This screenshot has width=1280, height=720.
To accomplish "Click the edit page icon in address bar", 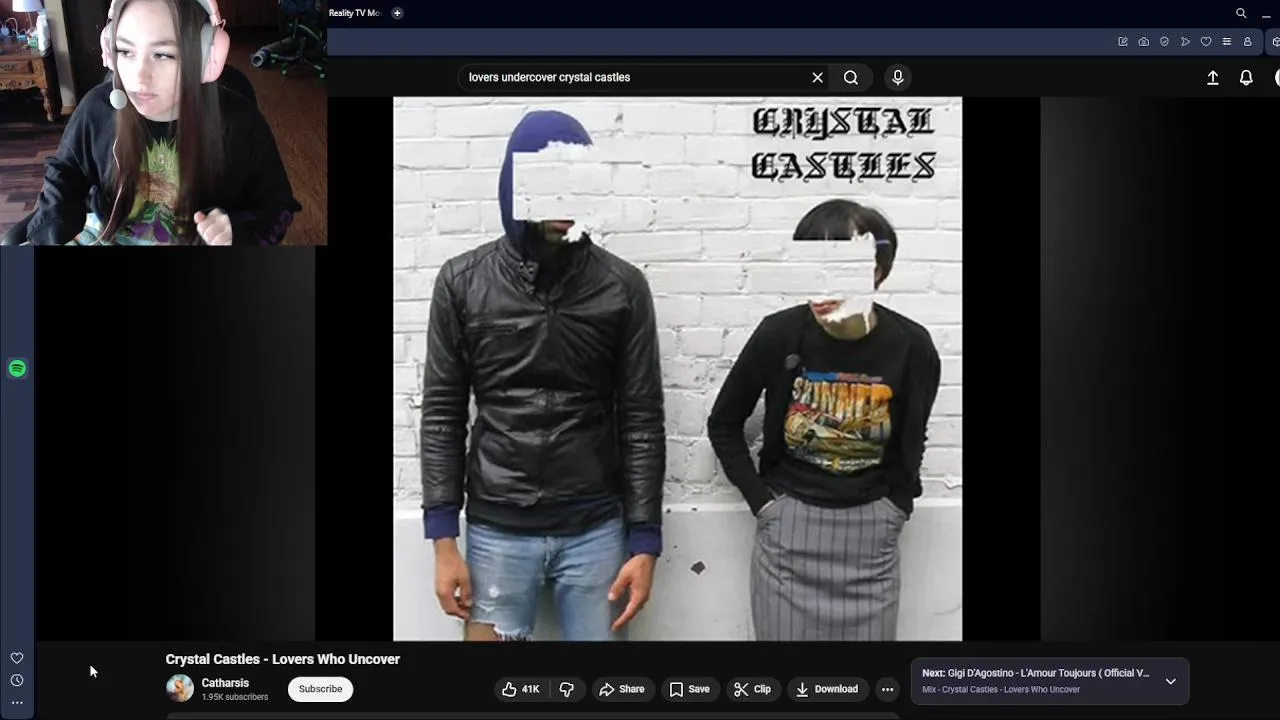I will (1123, 42).
